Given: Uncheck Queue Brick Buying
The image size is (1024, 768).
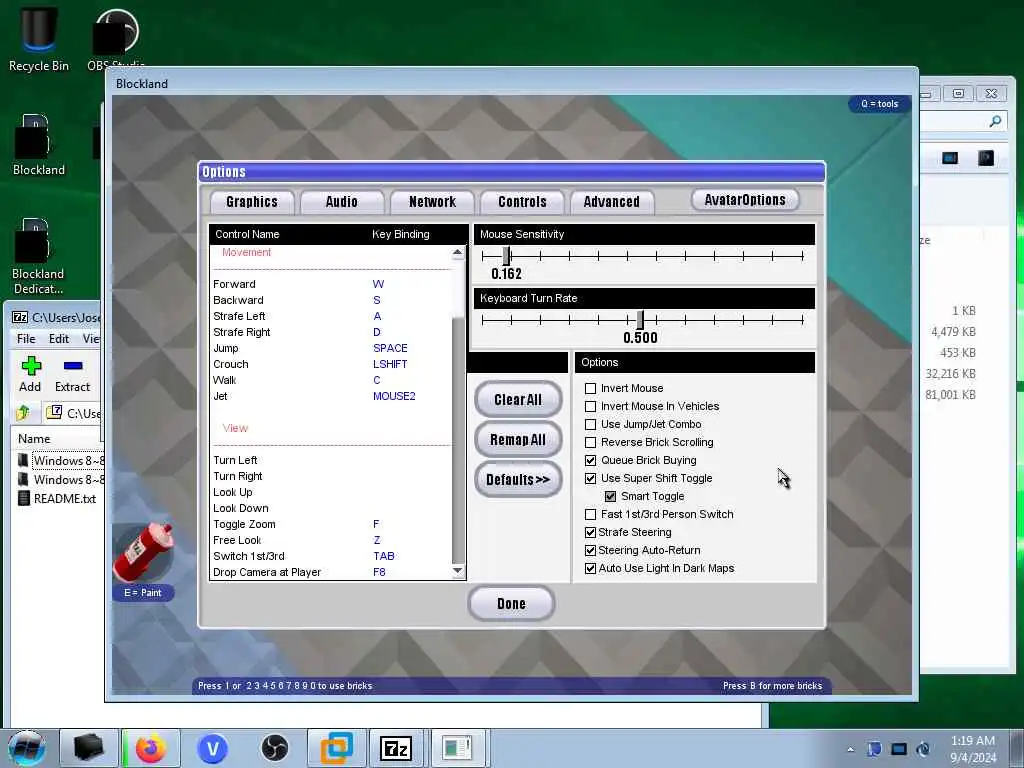Looking at the screenshot, I should click(590, 460).
